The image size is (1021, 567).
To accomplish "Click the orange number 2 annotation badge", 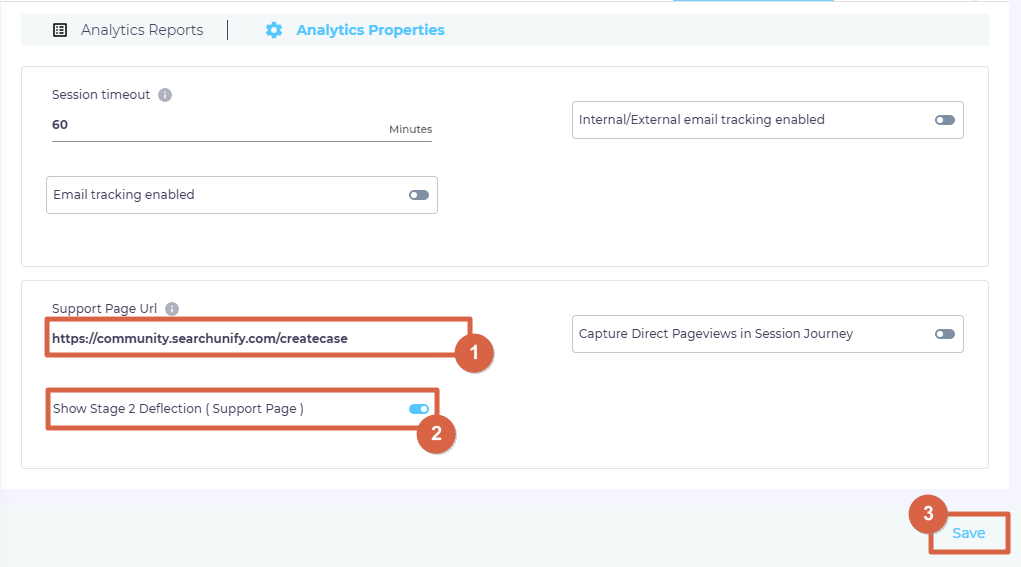I will pos(436,434).
